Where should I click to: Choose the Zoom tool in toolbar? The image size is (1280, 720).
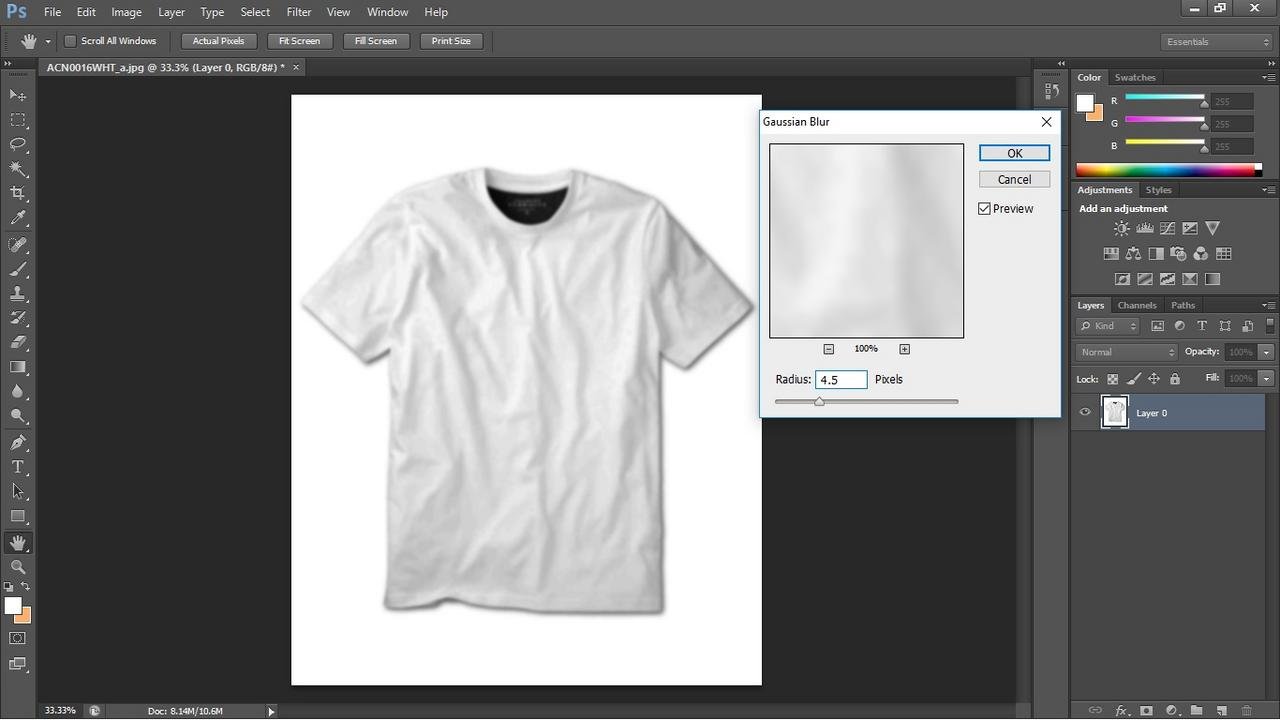pos(18,567)
